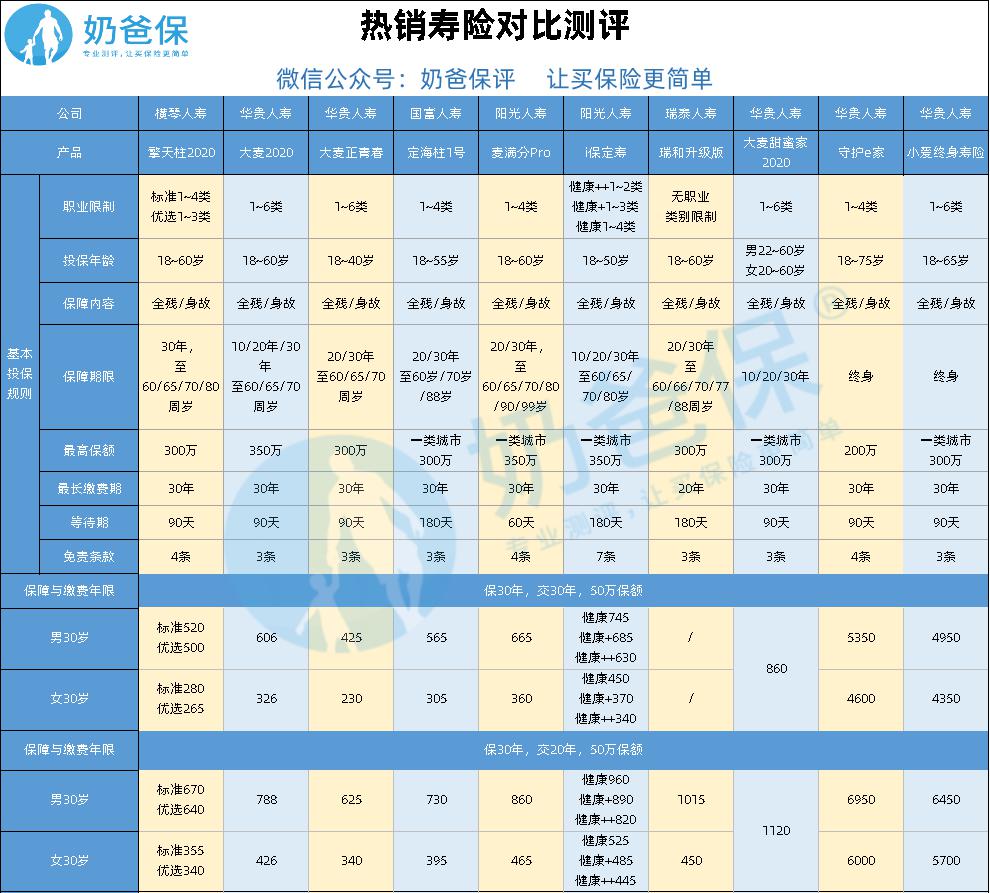This screenshot has width=990, height=893.
Task: Select the product cell 小爱终身寿险
Action: (x=946, y=153)
